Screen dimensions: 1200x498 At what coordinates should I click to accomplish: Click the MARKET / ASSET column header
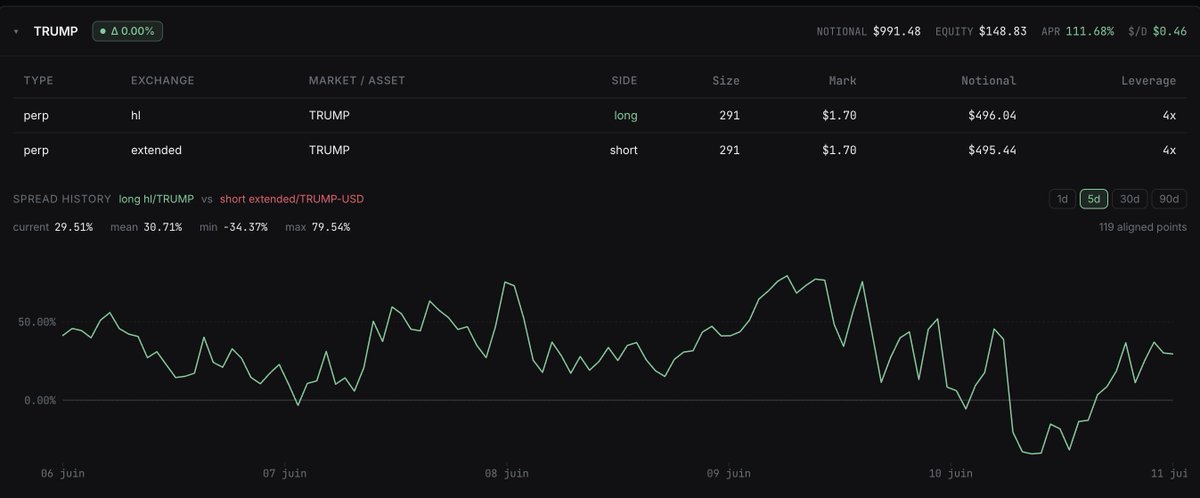pyautogui.click(x=357, y=81)
